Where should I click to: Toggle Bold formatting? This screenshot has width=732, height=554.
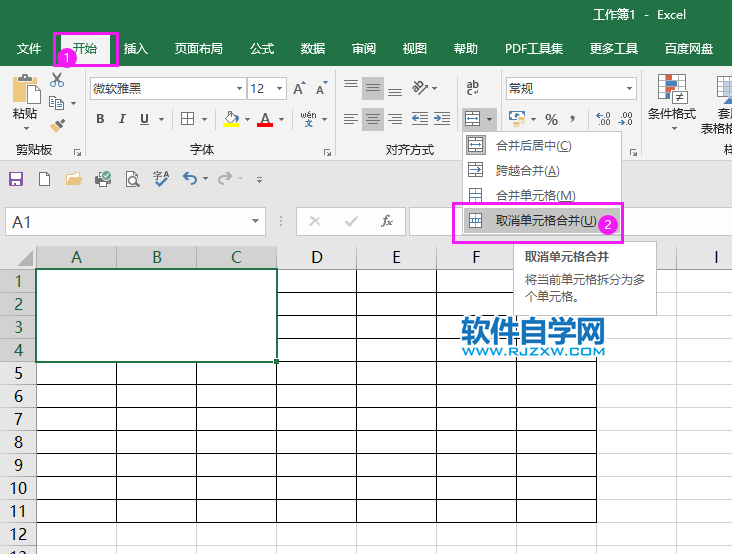click(x=100, y=119)
